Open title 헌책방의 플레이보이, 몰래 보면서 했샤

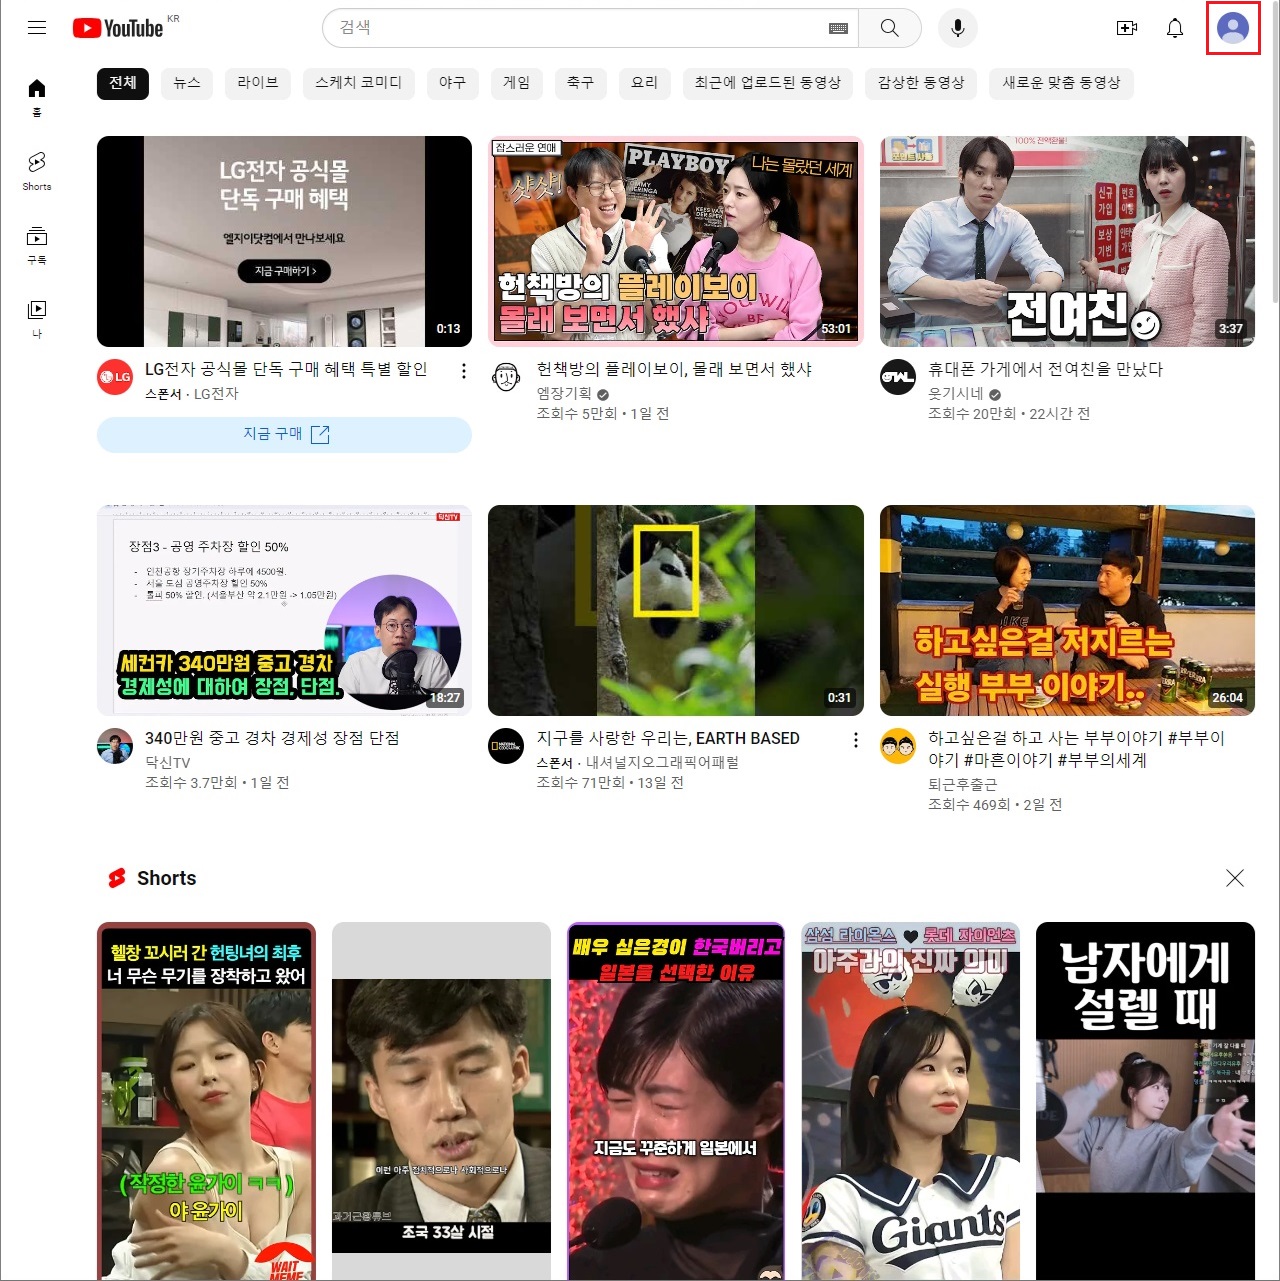point(674,370)
